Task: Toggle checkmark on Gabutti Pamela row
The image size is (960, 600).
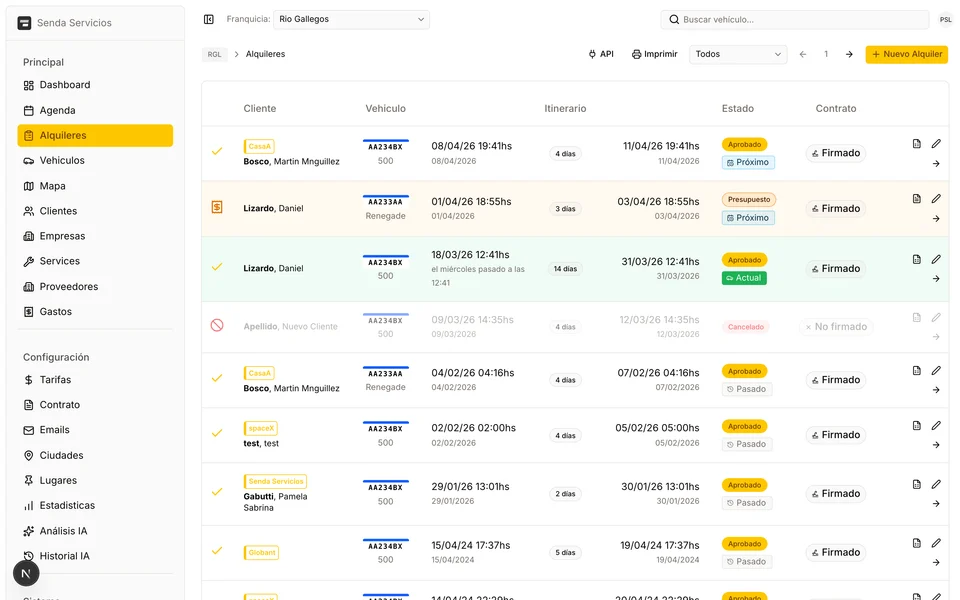Action: click(x=217, y=492)
